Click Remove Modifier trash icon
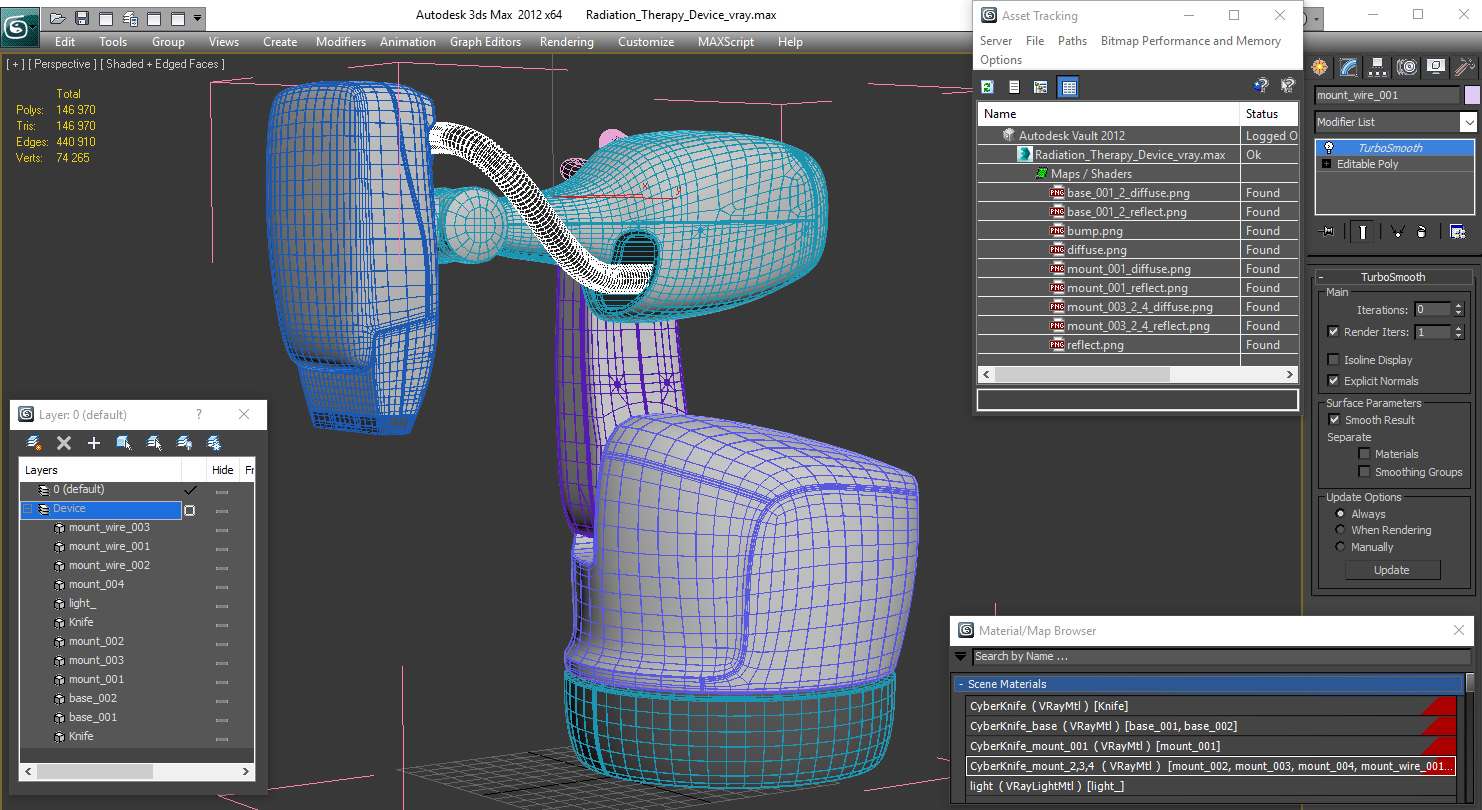This screenshot has height=810, width=1482. [x=1423, y=232]
